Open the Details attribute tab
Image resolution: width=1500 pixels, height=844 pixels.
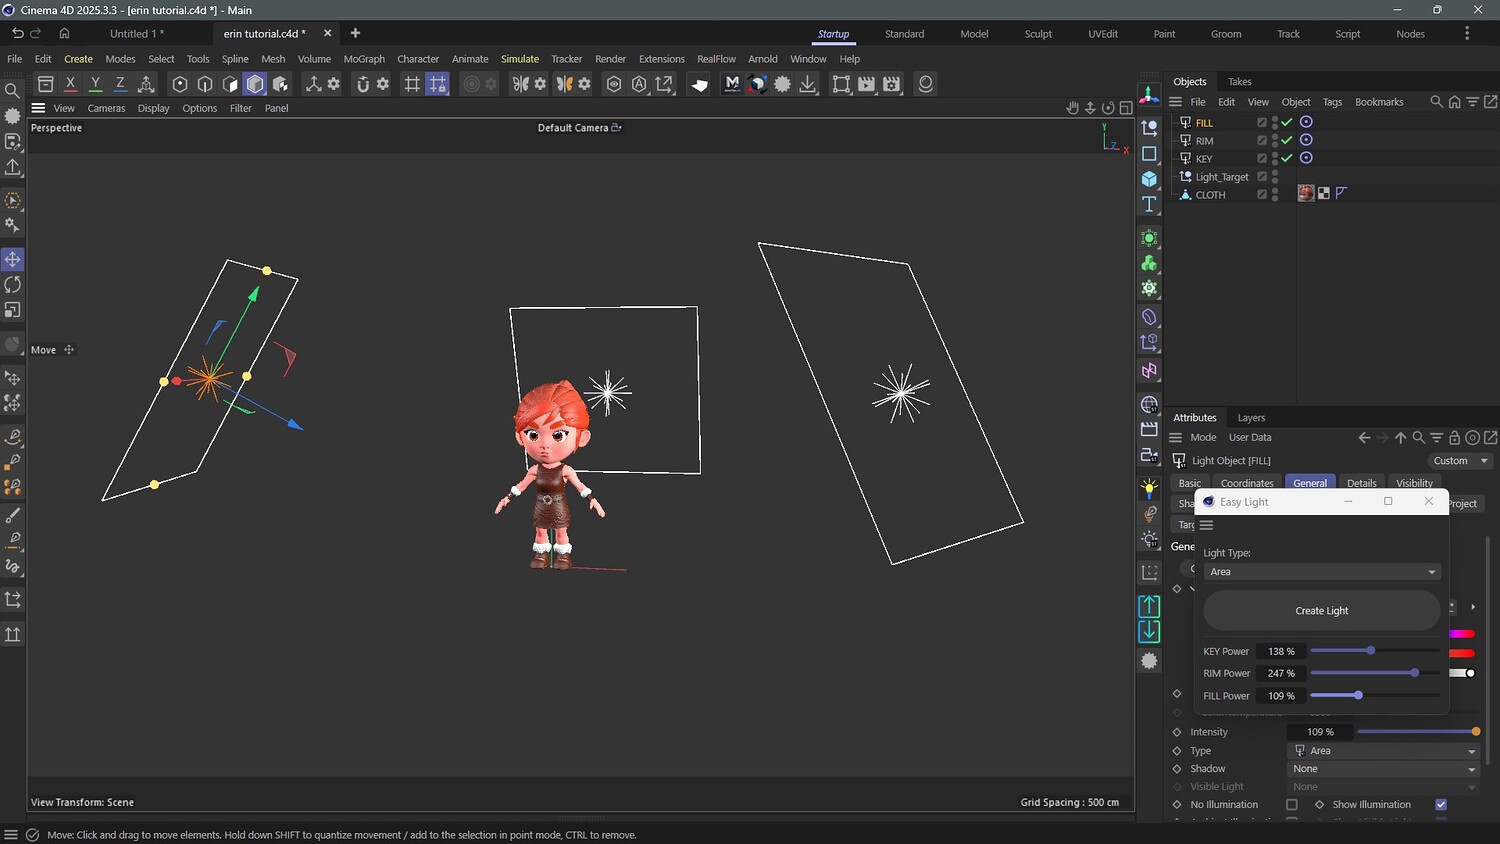[1362, 483]
